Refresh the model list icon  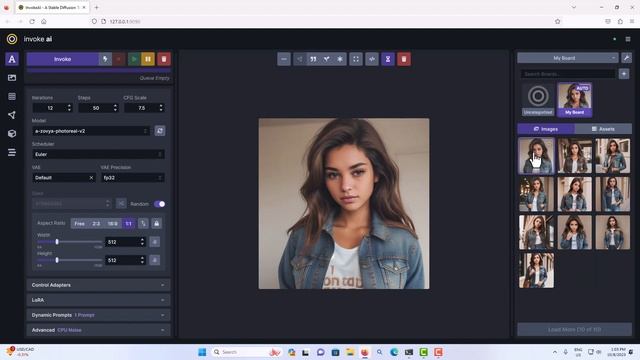coord(160,131)
